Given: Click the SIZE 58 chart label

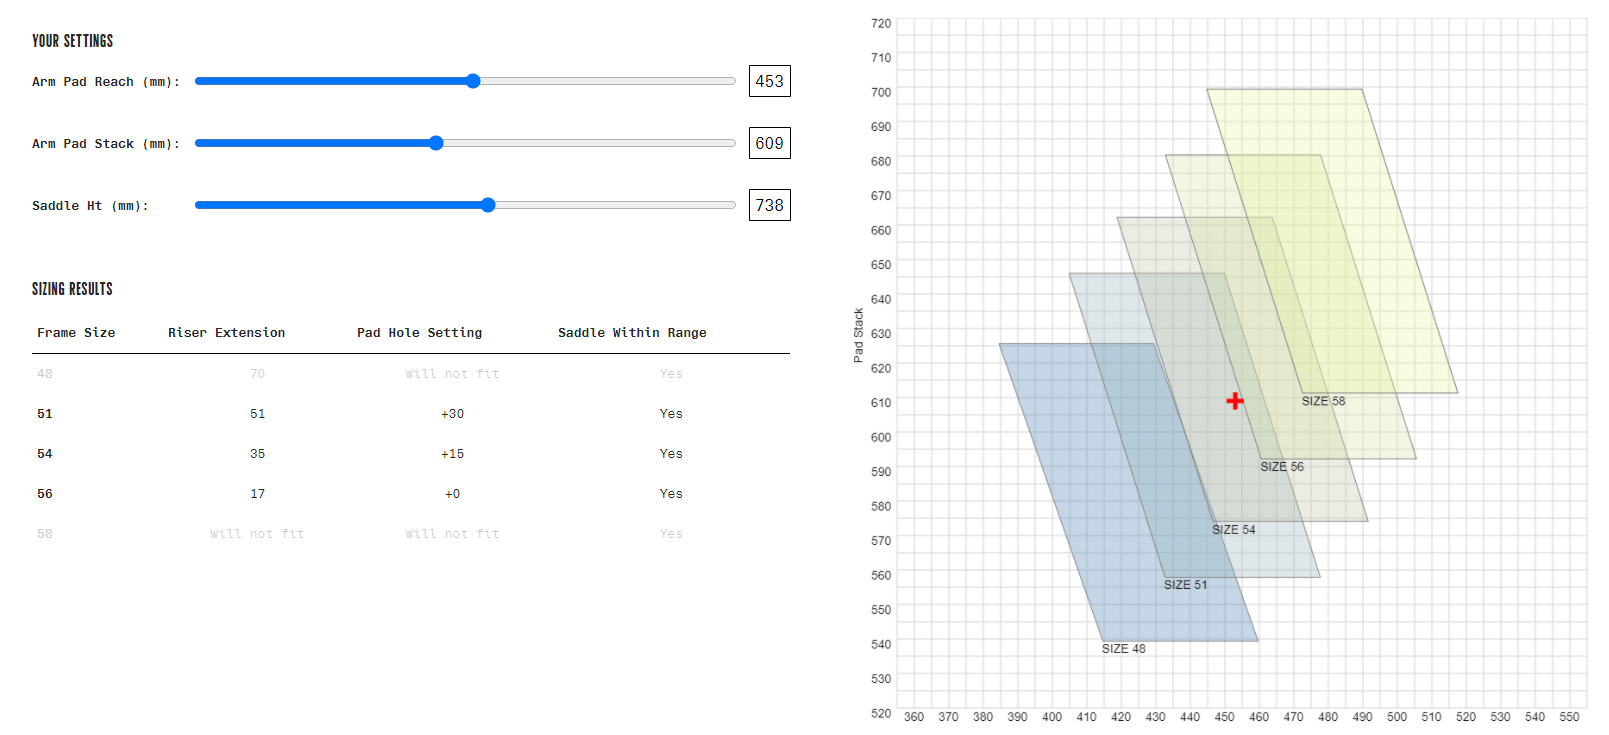Looking at the screenshot, I should [1323, 401].
